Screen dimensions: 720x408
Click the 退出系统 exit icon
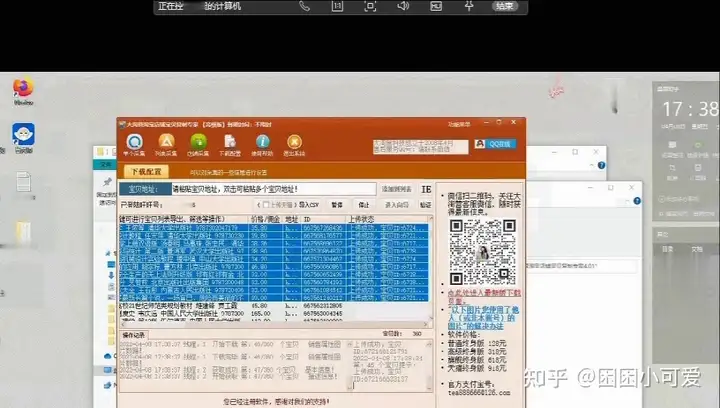[294, 145]
